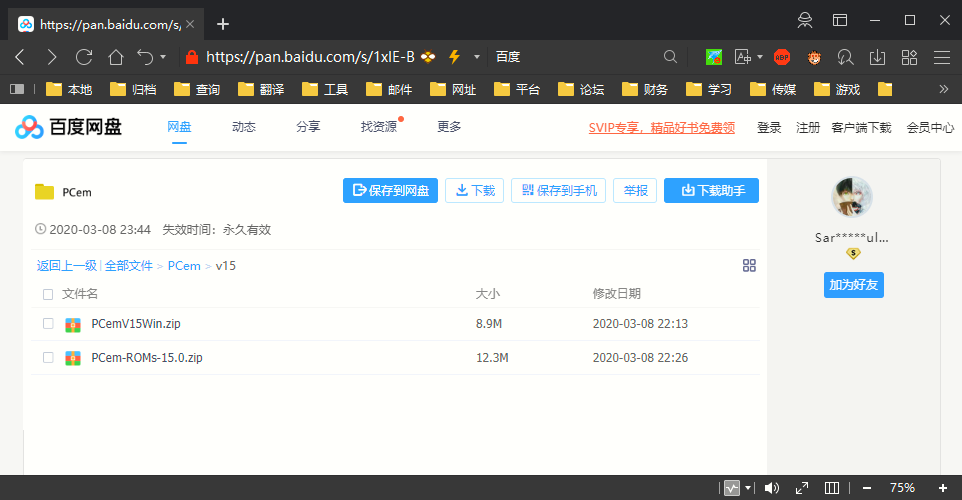Go forward with the forward arrow
This screenshot has height=500, width=962.
click(52, 57)
